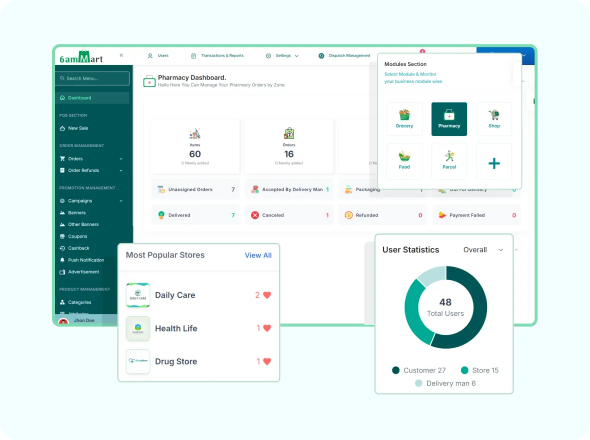Click the Canceled red X icon
The height and width of the screenshot is (440, 590).
point(255,215)
